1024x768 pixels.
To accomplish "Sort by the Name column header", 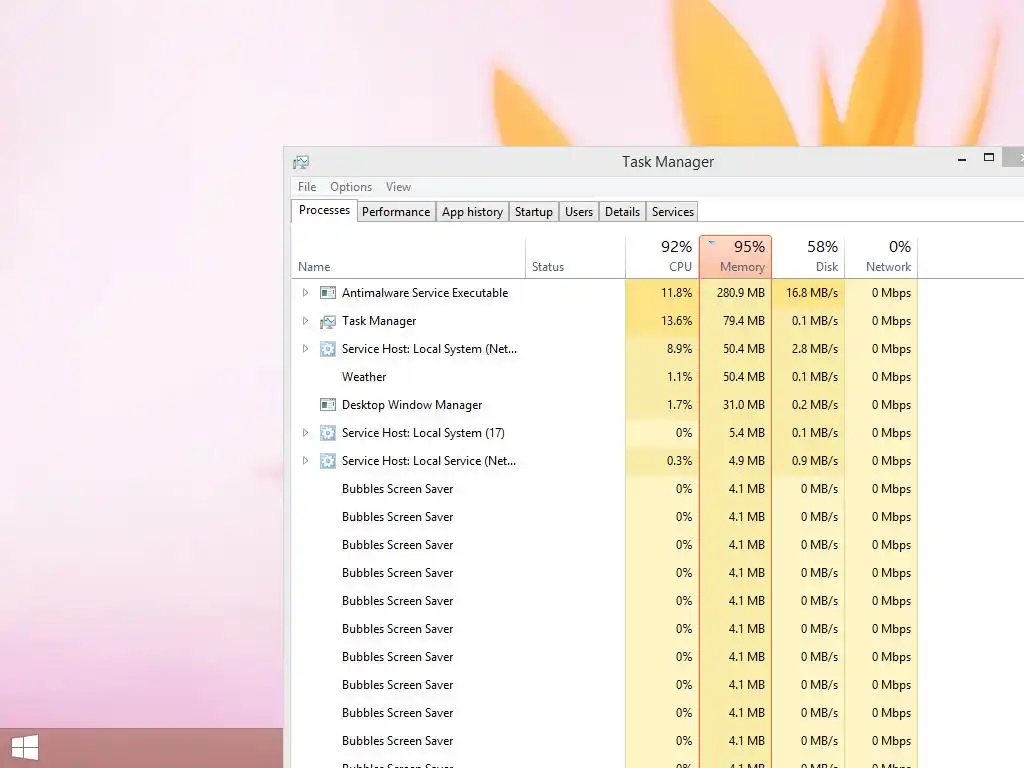I will coord(408,257).
